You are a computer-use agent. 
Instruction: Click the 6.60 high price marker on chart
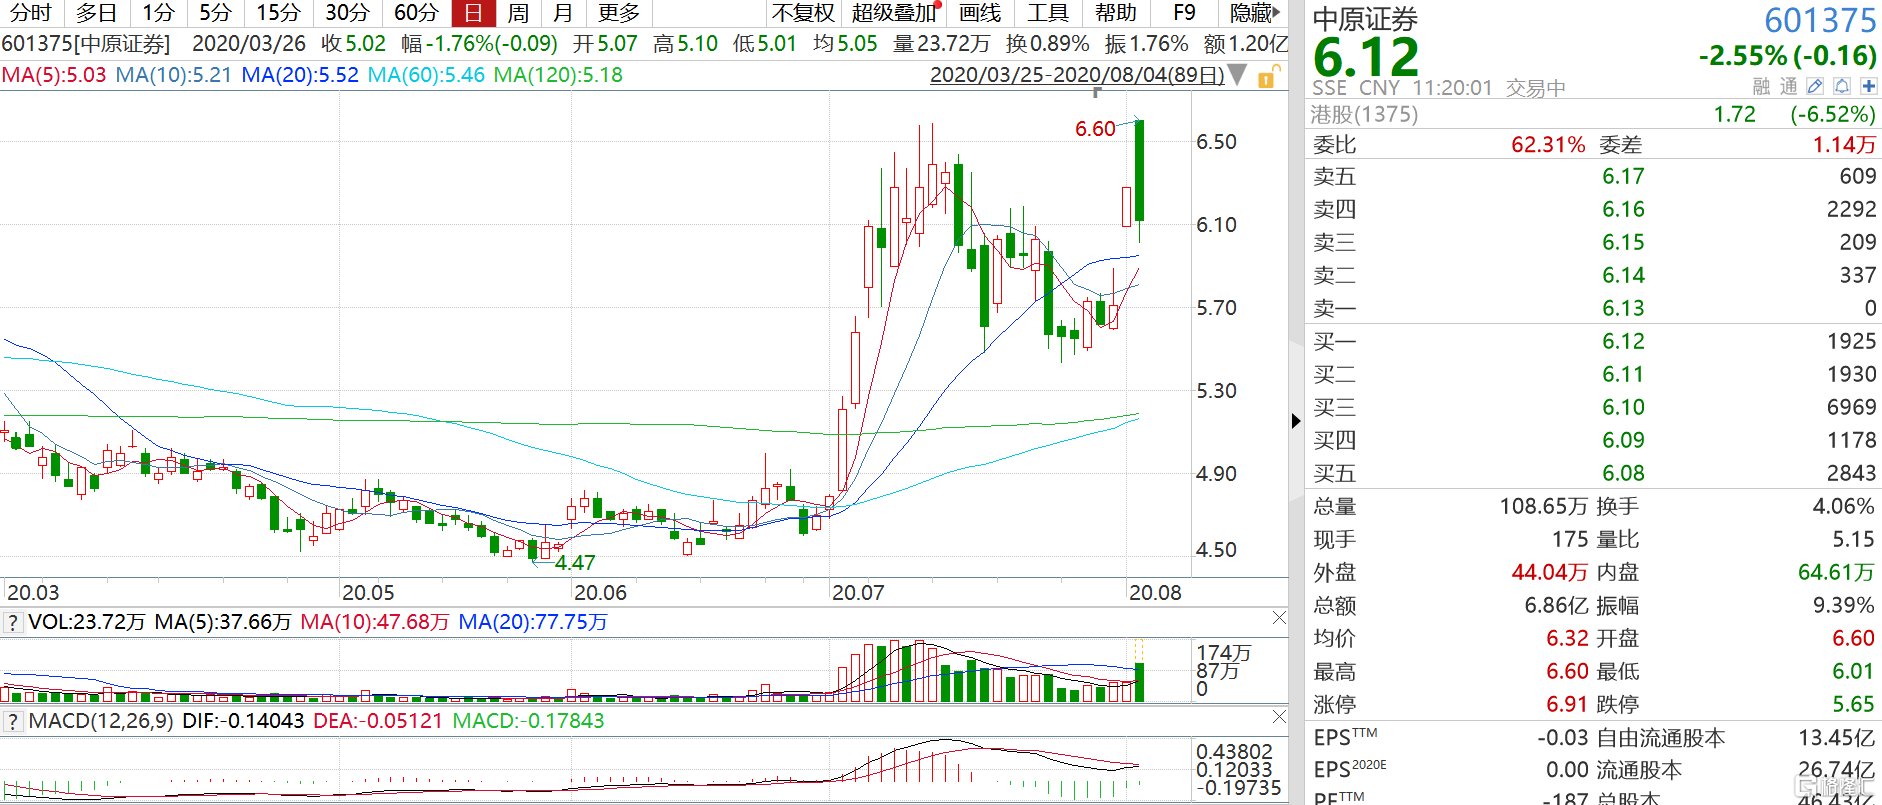pos(1095,129)
